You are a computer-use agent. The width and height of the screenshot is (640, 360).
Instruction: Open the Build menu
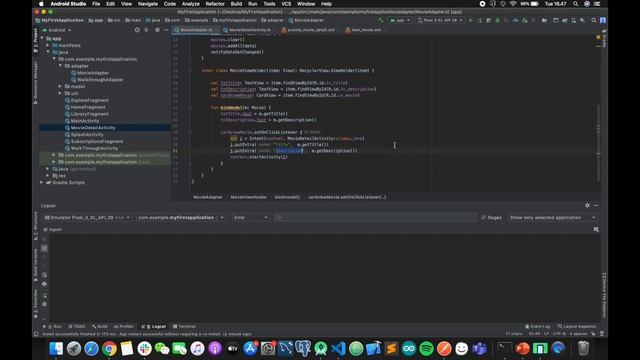click(x=236, y=4)
